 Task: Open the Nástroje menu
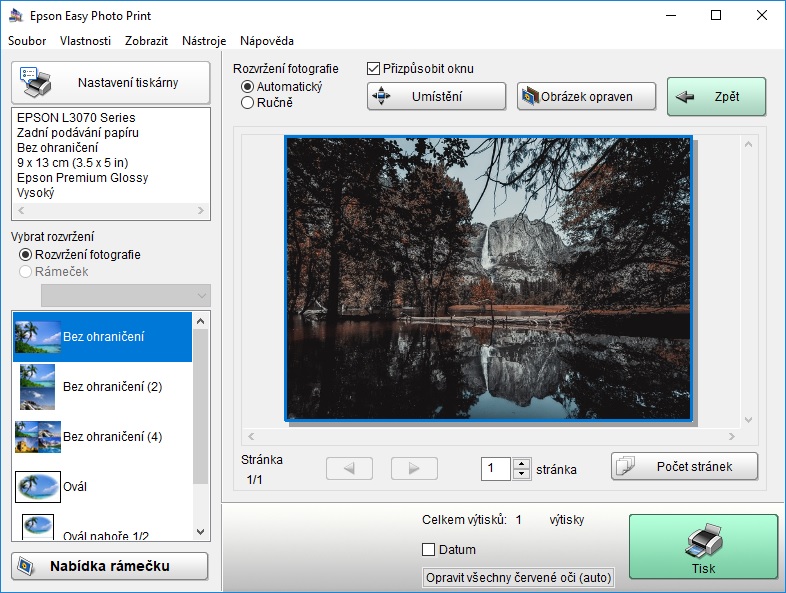pos(204,41)
